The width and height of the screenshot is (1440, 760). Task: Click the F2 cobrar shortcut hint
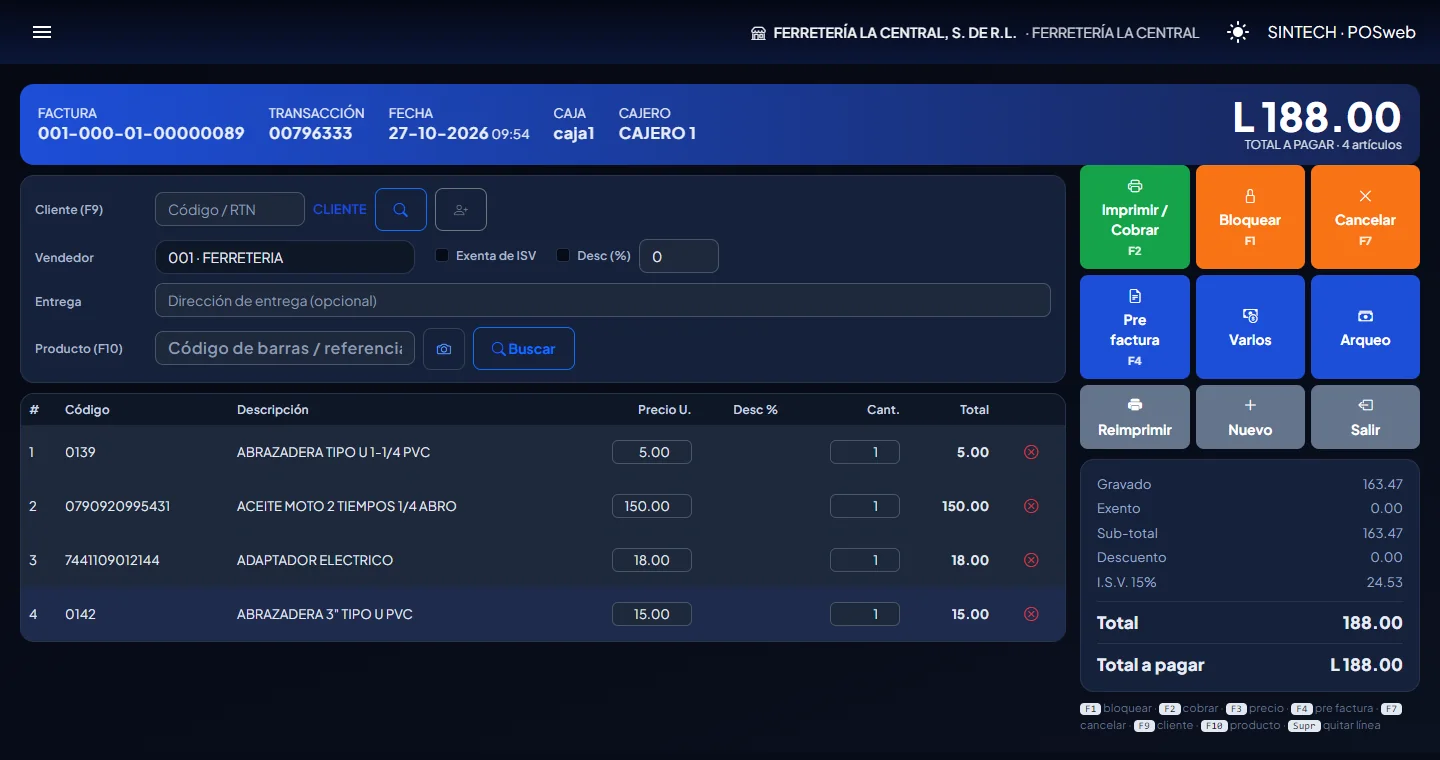pos(1189,708)
